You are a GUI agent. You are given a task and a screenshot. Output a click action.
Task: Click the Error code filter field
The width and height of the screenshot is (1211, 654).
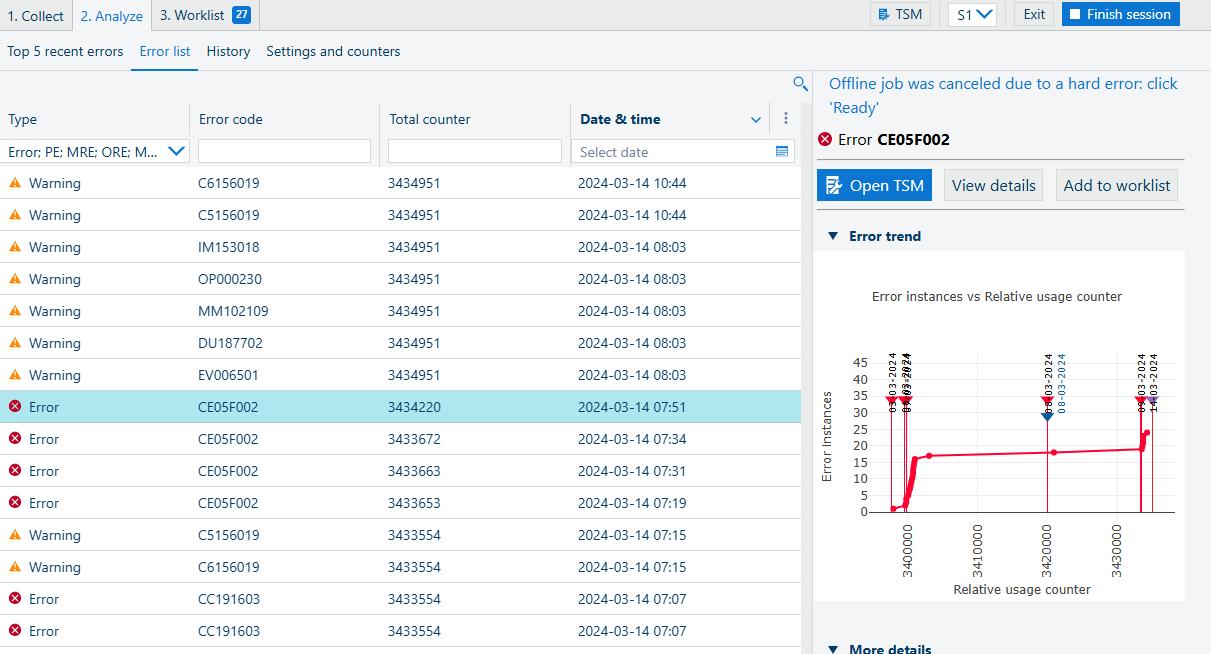pyautogui.click(x=284, y=152)
